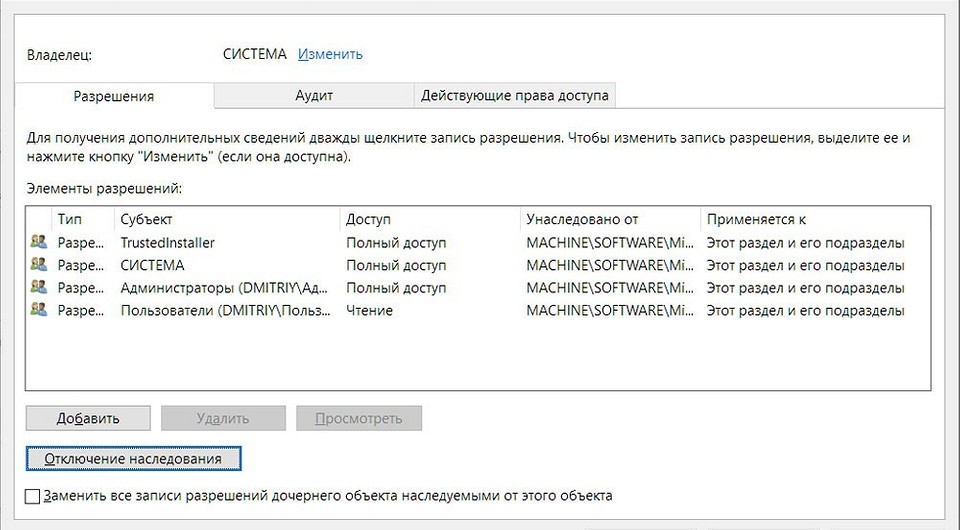960x530 pixels.
Task: Click the group icon beside TrustedInstaller entry
Action: [x=39, y=242]
